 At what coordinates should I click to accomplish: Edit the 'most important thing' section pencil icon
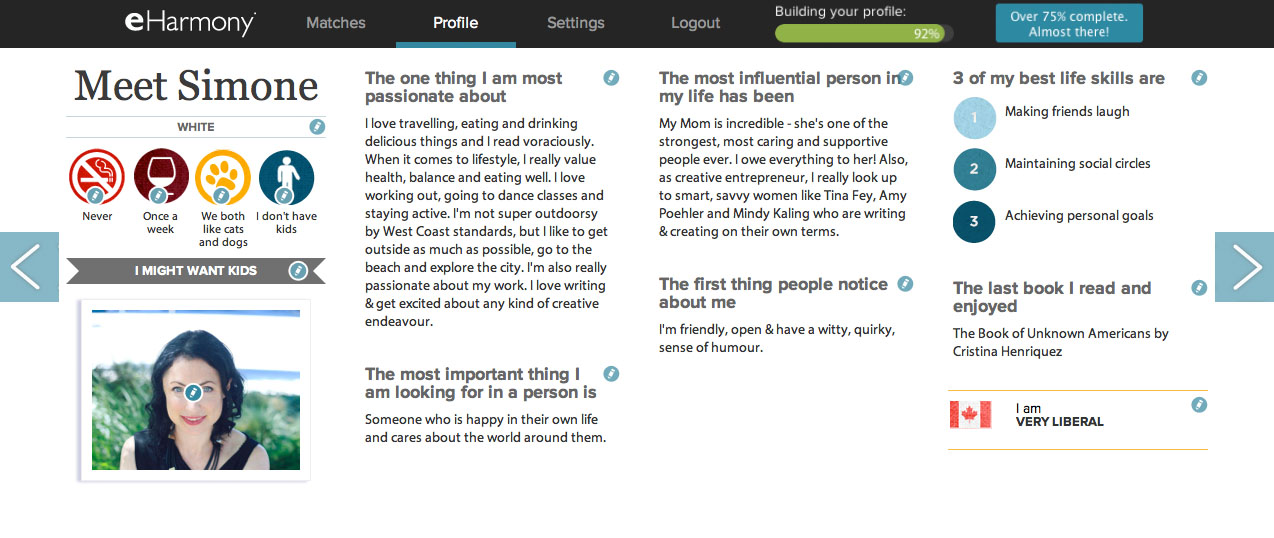(x=611, y=374)
